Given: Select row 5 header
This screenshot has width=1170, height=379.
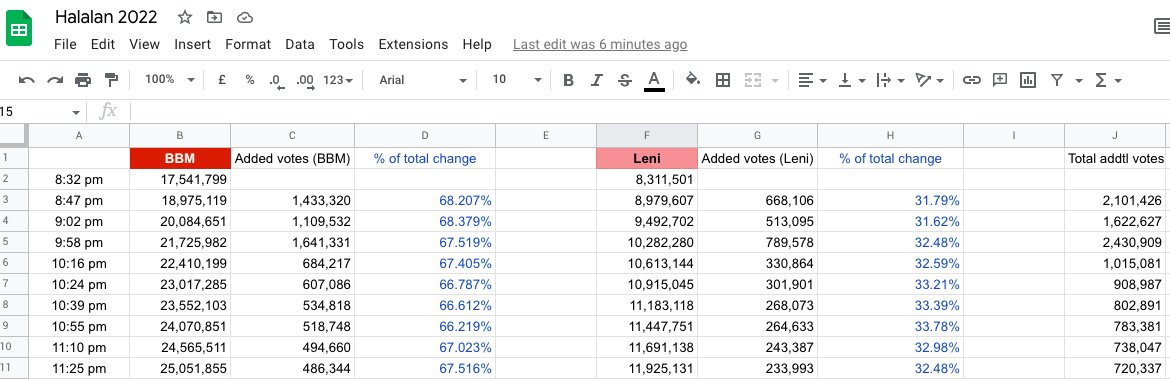Looking at the screenshot, I should pyautogui.click(x=13, y=242).
